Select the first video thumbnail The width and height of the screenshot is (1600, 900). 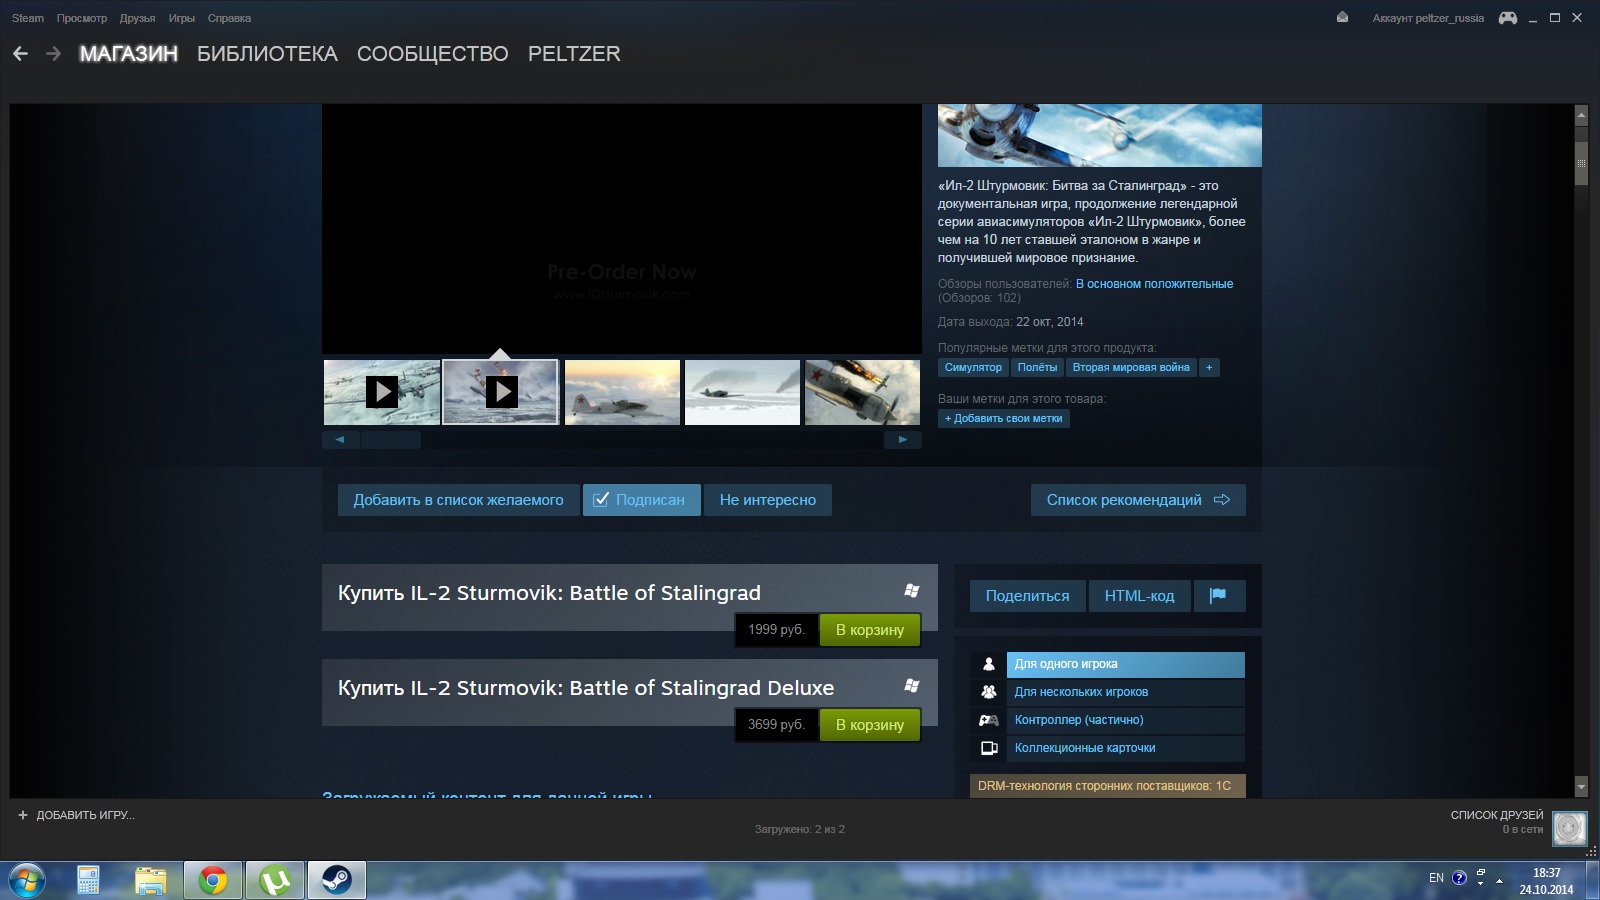381,392
